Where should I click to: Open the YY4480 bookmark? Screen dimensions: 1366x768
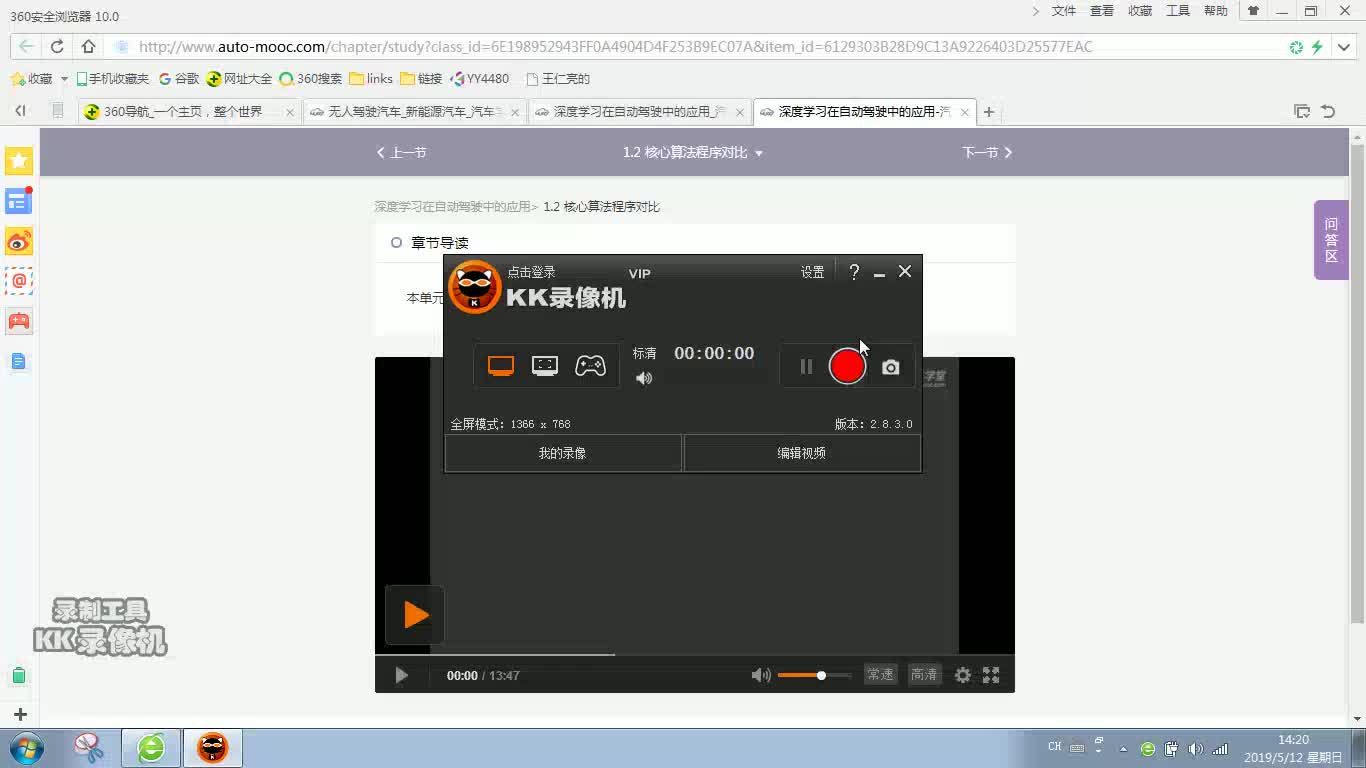[x=480, y=79]
